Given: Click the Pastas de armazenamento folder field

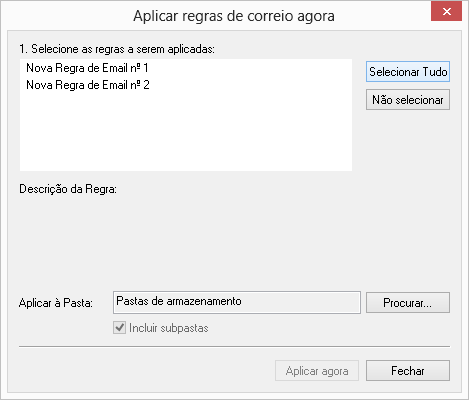Looking at the screenshot, I should pos(237,302).
